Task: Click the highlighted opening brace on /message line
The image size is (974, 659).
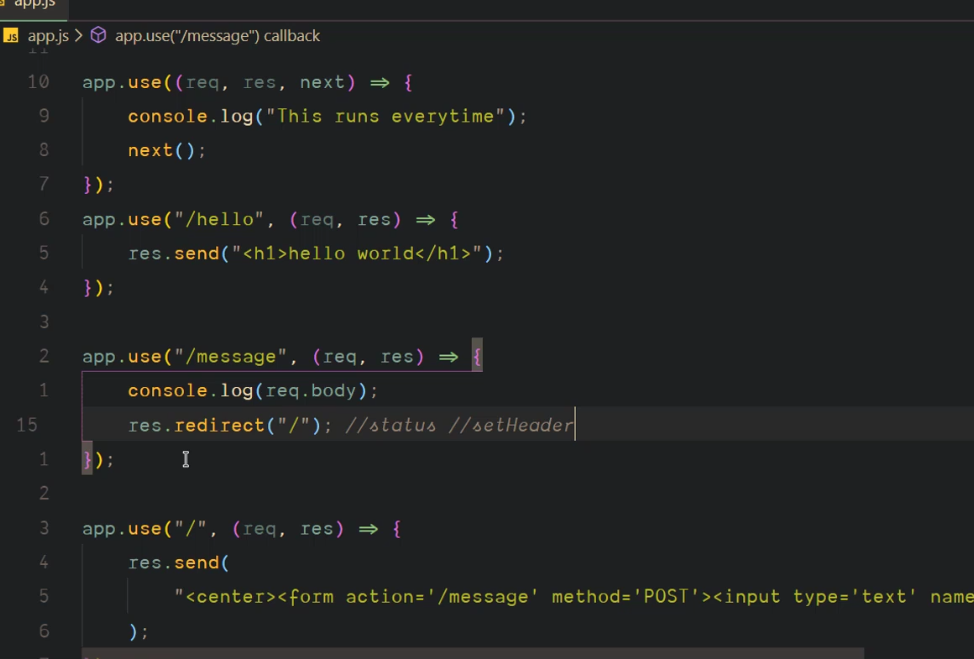Action: [x=477, y=357]
